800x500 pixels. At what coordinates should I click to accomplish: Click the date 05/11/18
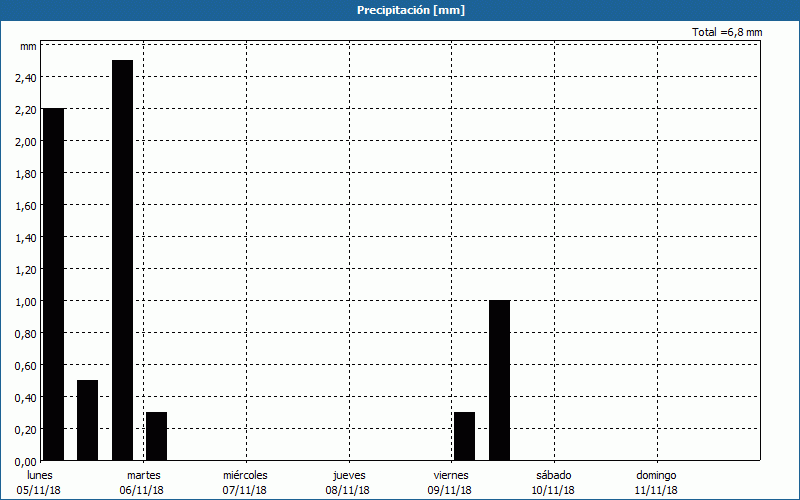pyautogui.click(x=39, y=490)
